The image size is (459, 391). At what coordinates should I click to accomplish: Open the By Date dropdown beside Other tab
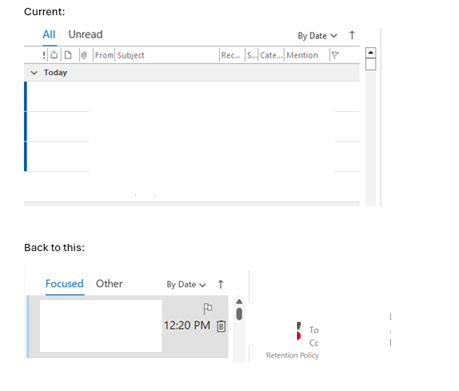(186, 285)
